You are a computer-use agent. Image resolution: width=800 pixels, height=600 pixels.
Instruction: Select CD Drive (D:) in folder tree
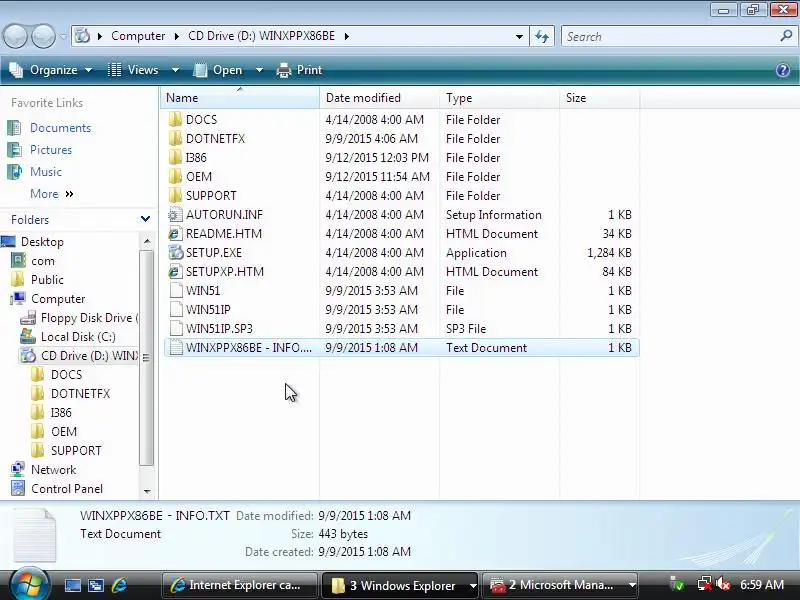click(x=88, y=356)
